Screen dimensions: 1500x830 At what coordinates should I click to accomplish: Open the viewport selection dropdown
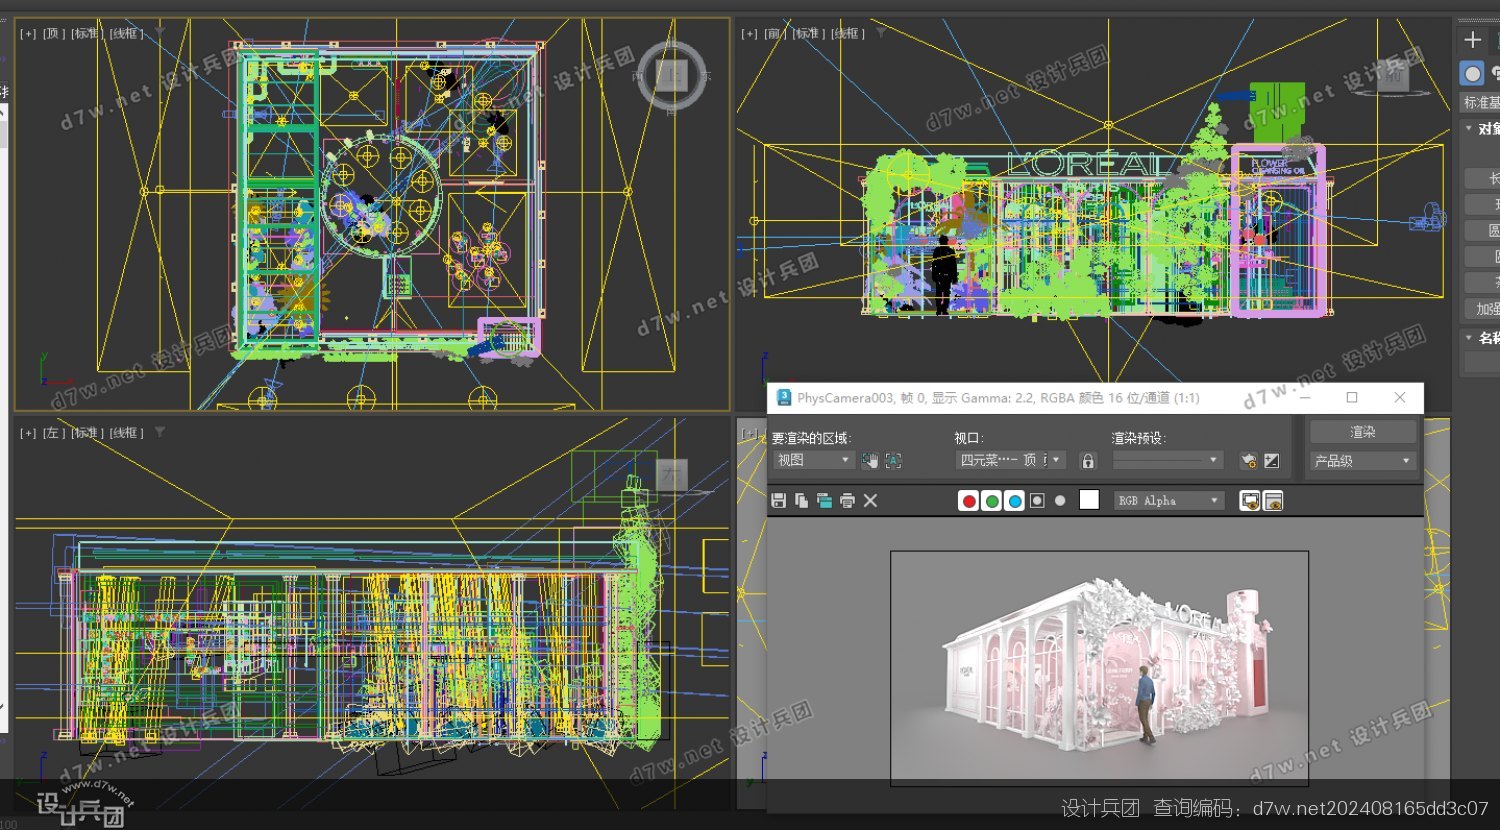1010,460
